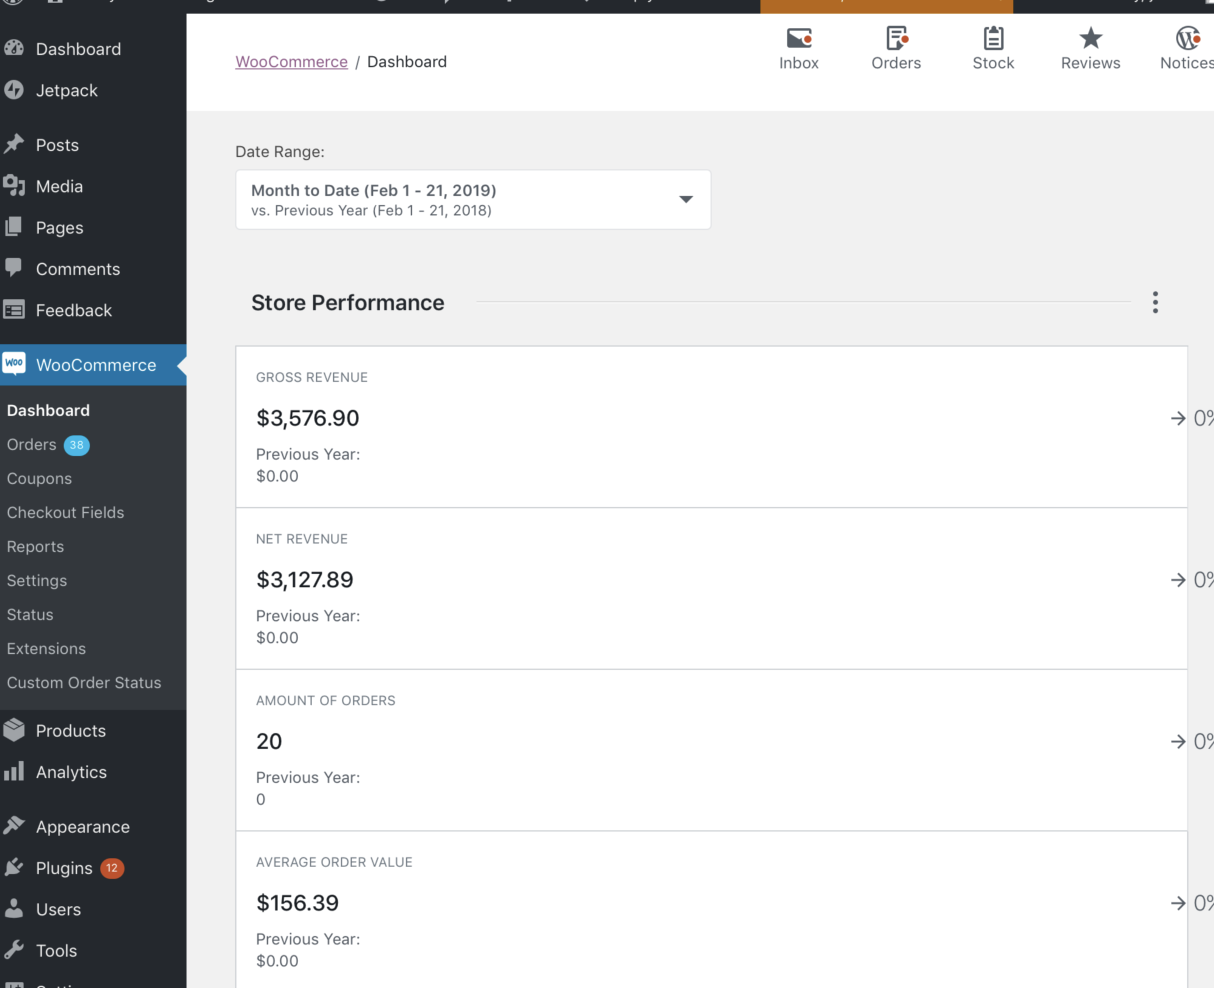Open the Net Revenue performance card
1214x988 pixels.
click(712, 588)
